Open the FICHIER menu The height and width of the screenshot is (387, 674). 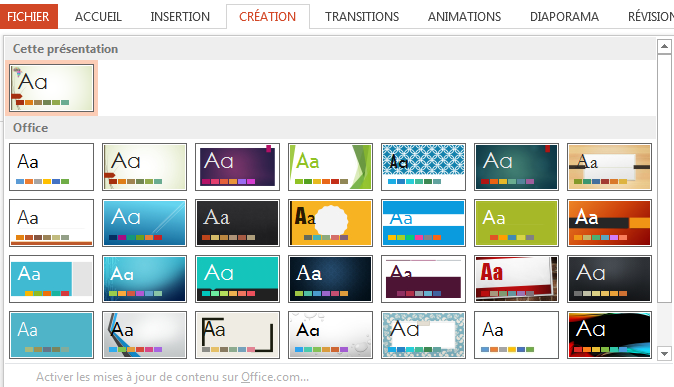tap(28, 16)
